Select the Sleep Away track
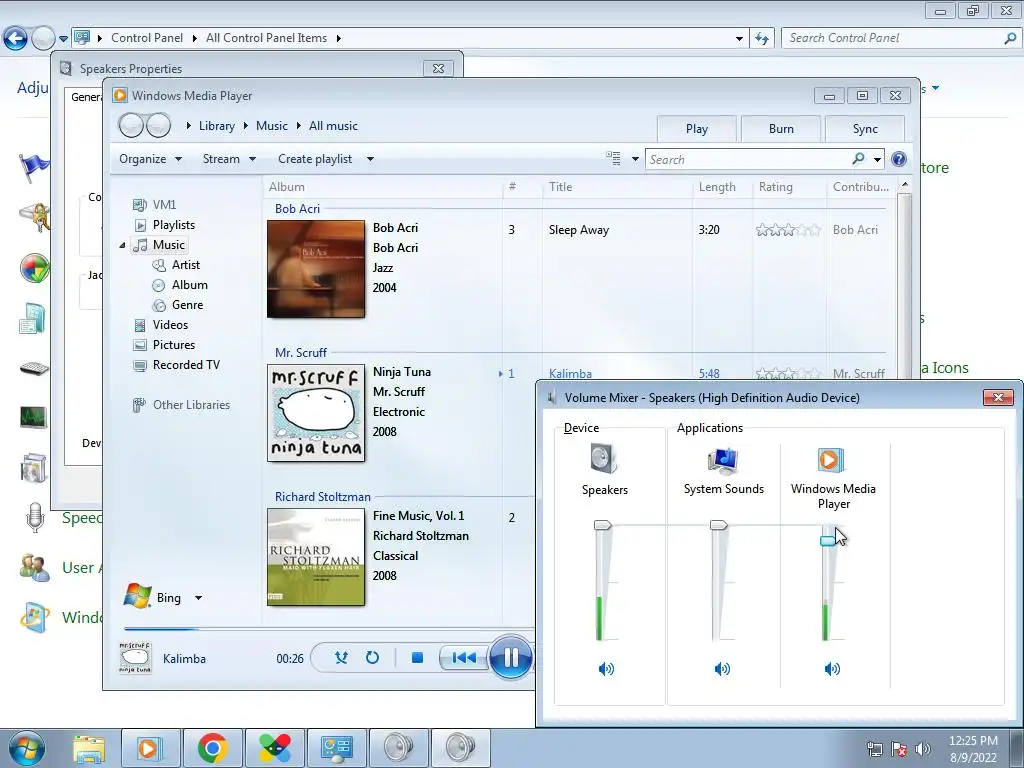This screenshot has width=1024, height=768. (x=579, y=230)
